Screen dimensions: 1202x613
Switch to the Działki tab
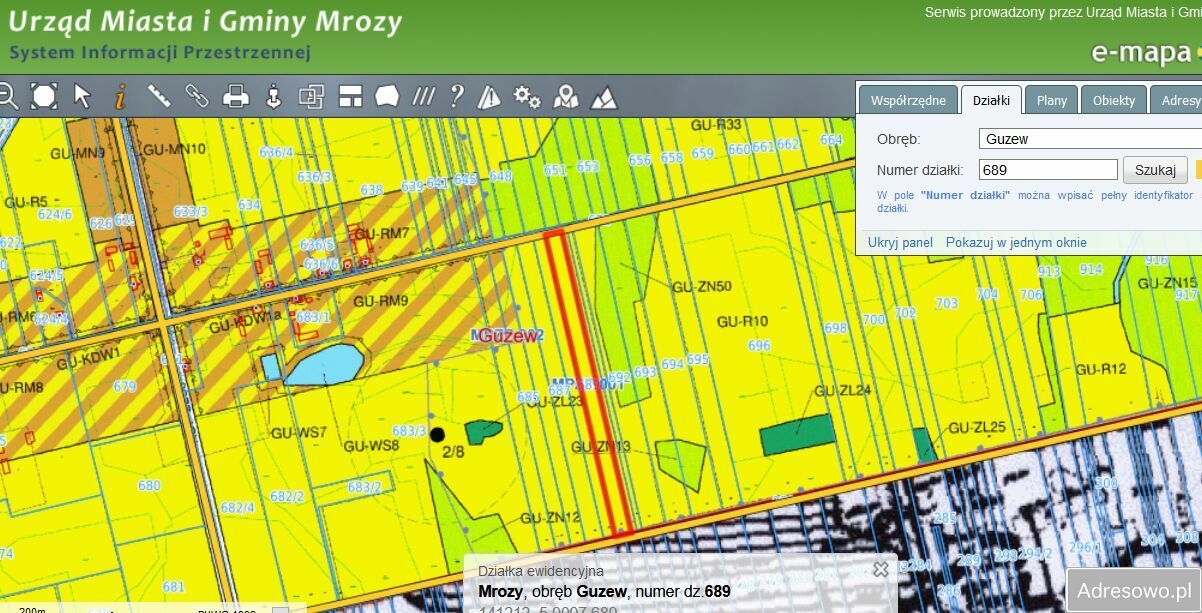[991, 101]
